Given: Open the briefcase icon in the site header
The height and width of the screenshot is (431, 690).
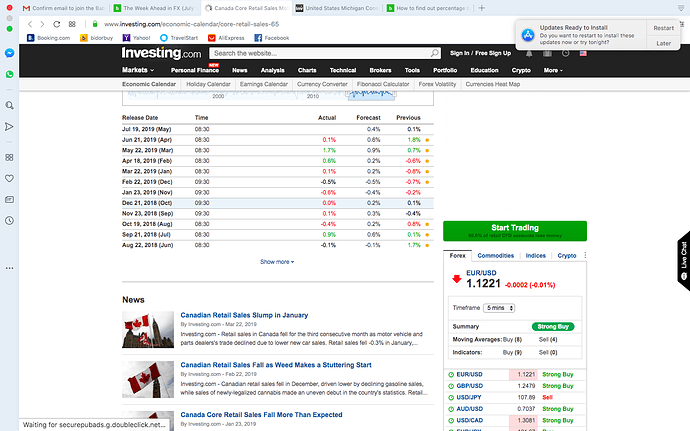Looking at the screenshot, I should coord(547,53).
